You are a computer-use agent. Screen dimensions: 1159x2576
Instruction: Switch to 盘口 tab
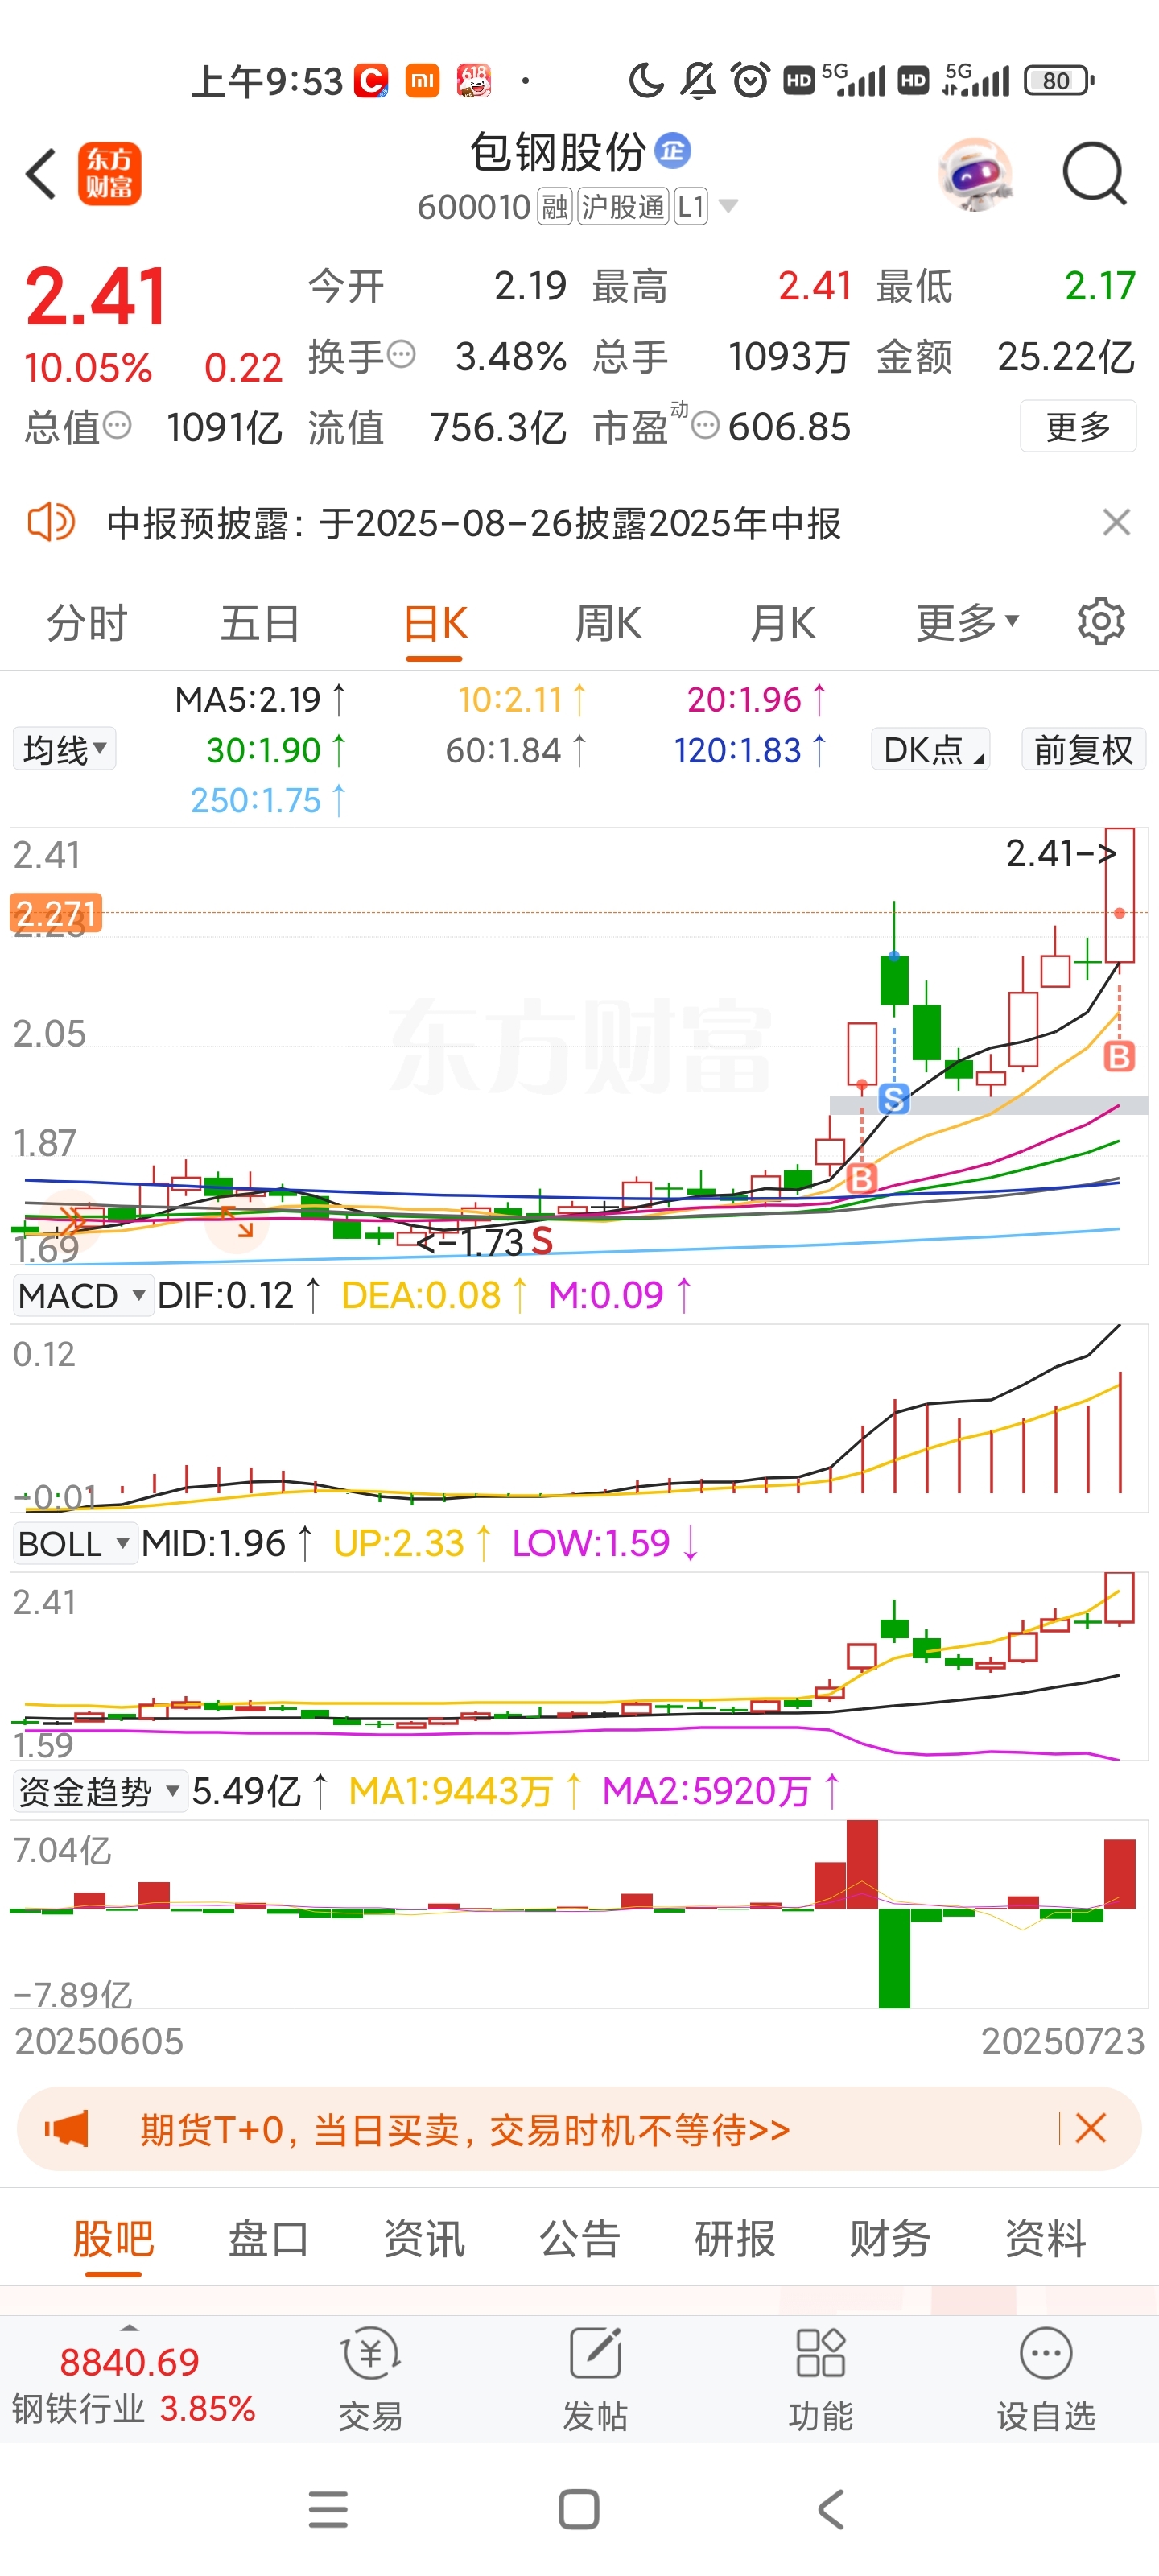[x=269, y=2239]
